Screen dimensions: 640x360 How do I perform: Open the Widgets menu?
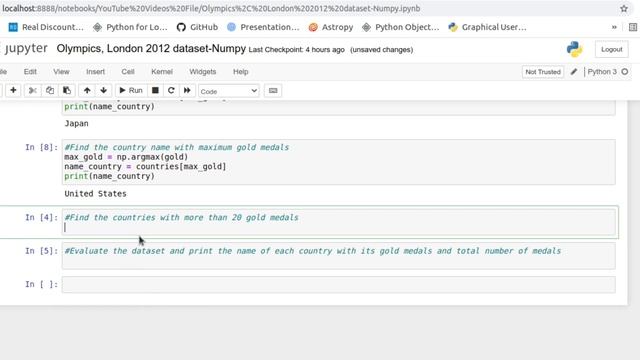[x=202, y=71]
